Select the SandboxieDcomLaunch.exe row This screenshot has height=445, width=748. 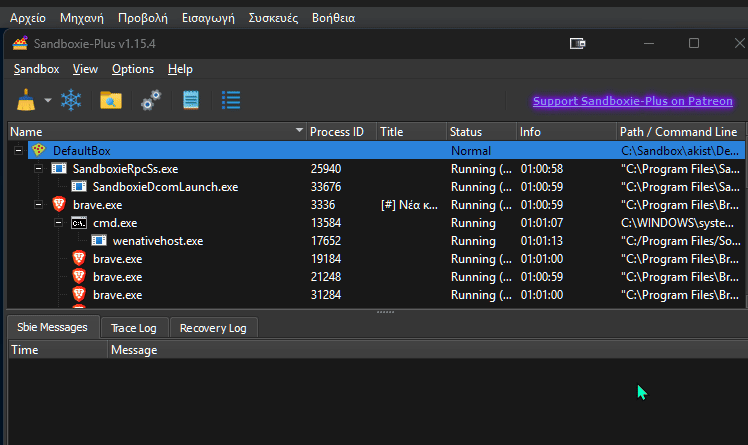pos(376,187)
